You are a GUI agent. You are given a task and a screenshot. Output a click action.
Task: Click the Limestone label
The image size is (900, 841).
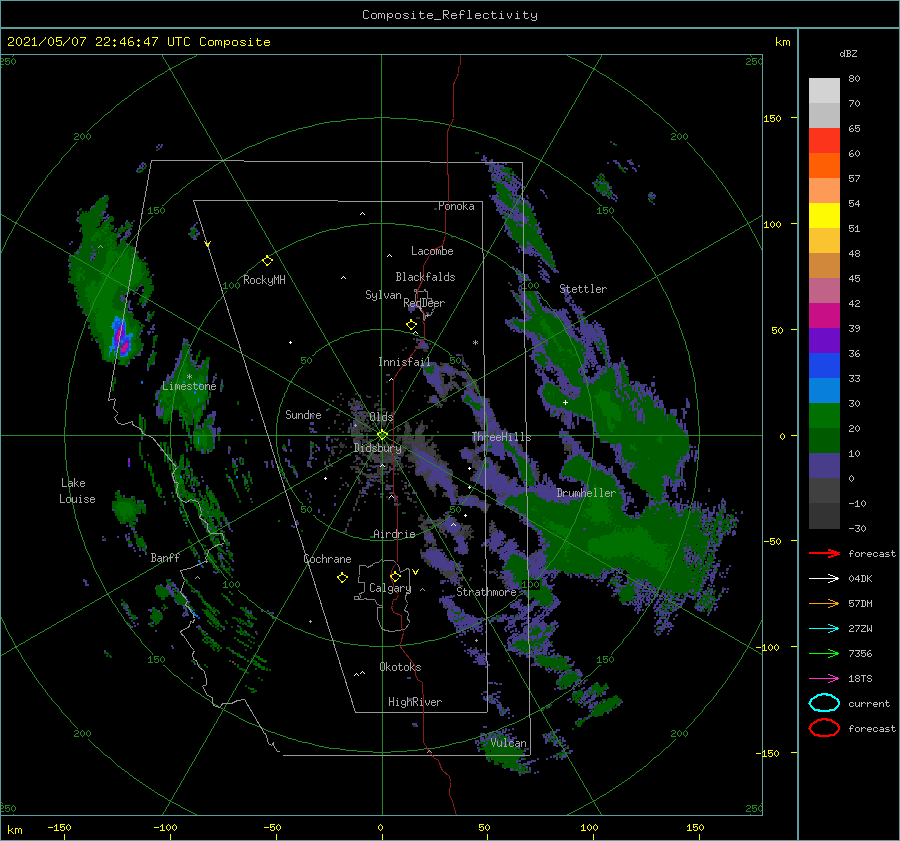click(189, 386)
